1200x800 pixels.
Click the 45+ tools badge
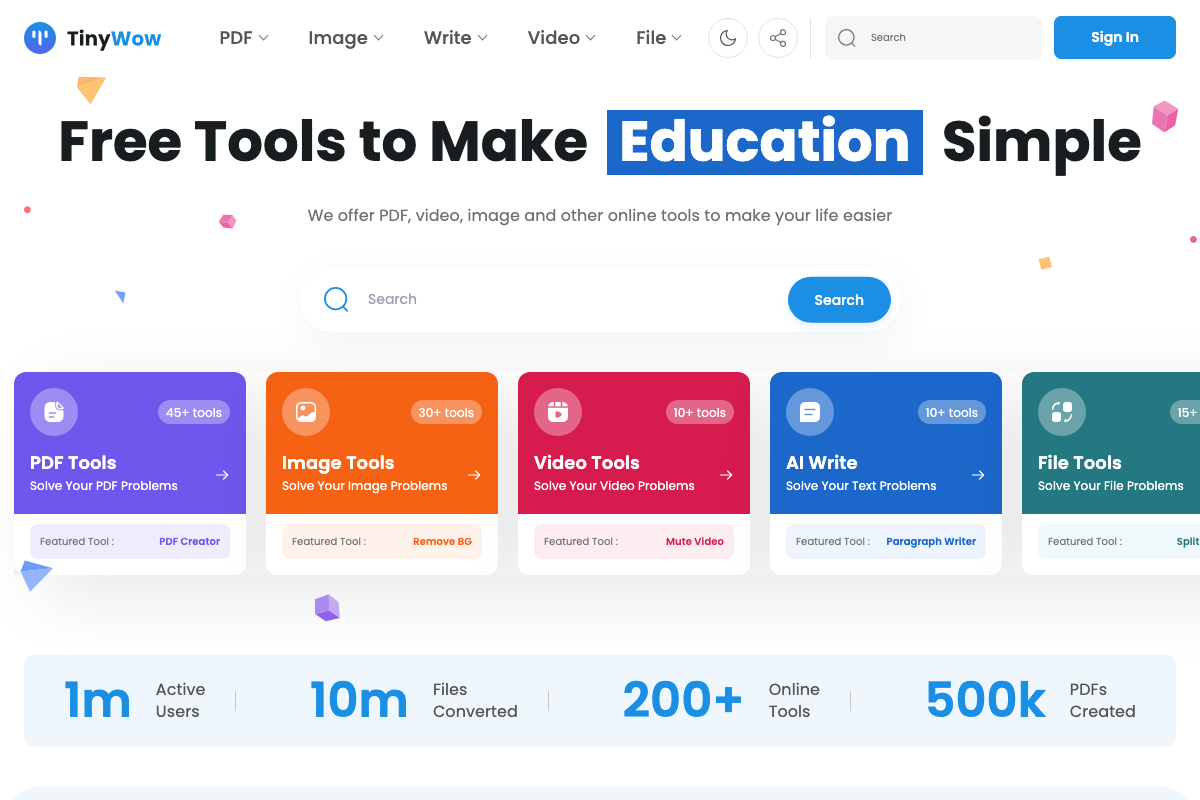click(x=194, y=412)
